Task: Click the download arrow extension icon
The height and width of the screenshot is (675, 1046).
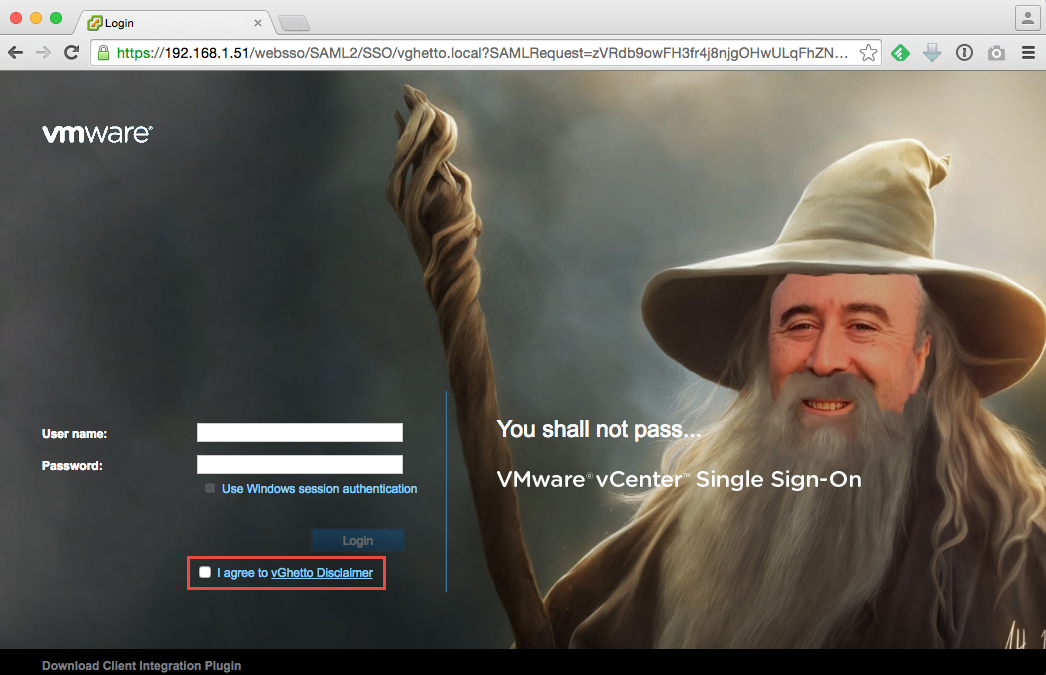Action: coord(932,53)
